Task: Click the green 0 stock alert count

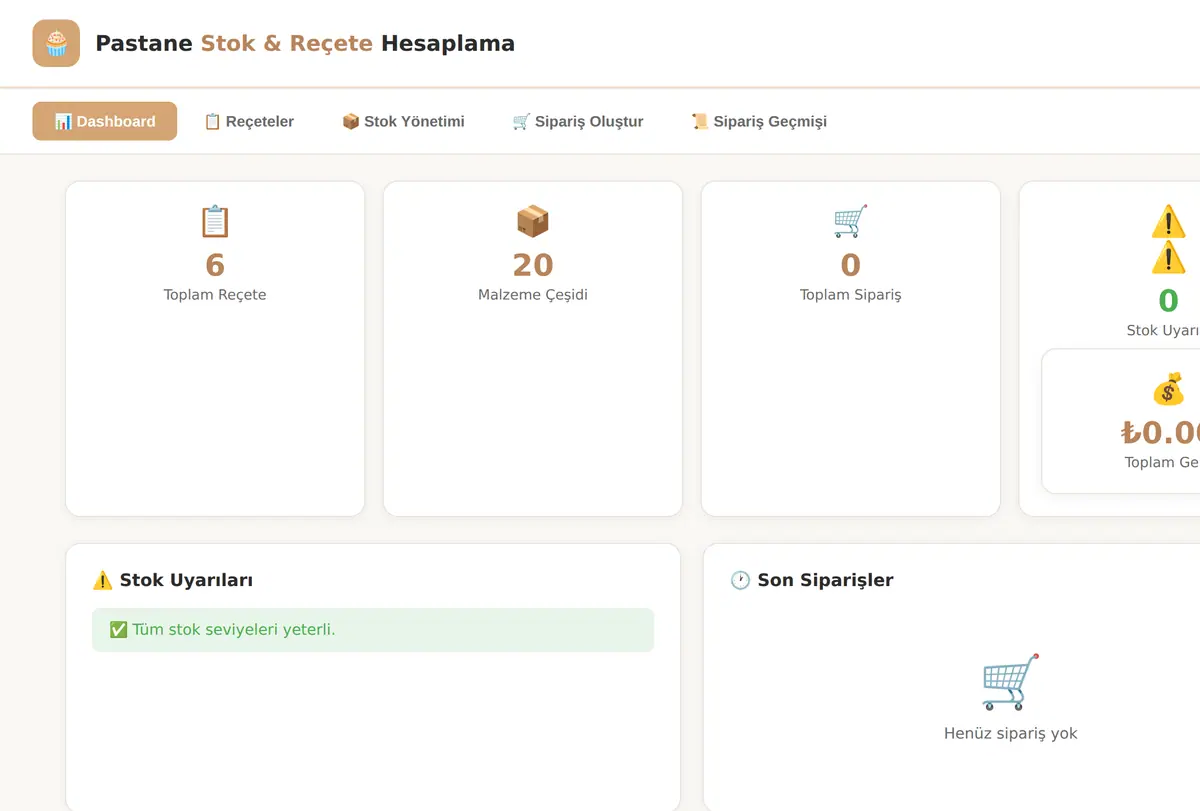Action: pos(1168,301)
